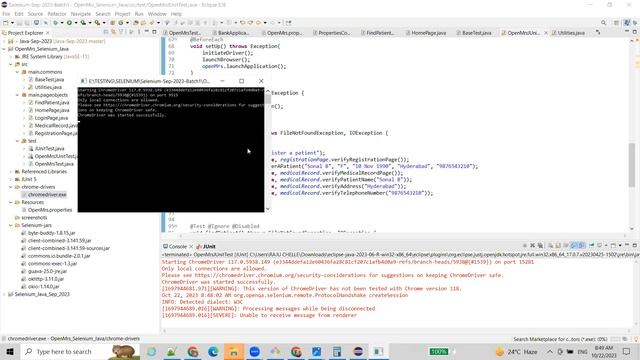Toggle Show Console on standard error icon
Screen dimensions: 640x360
click(581, 245)
